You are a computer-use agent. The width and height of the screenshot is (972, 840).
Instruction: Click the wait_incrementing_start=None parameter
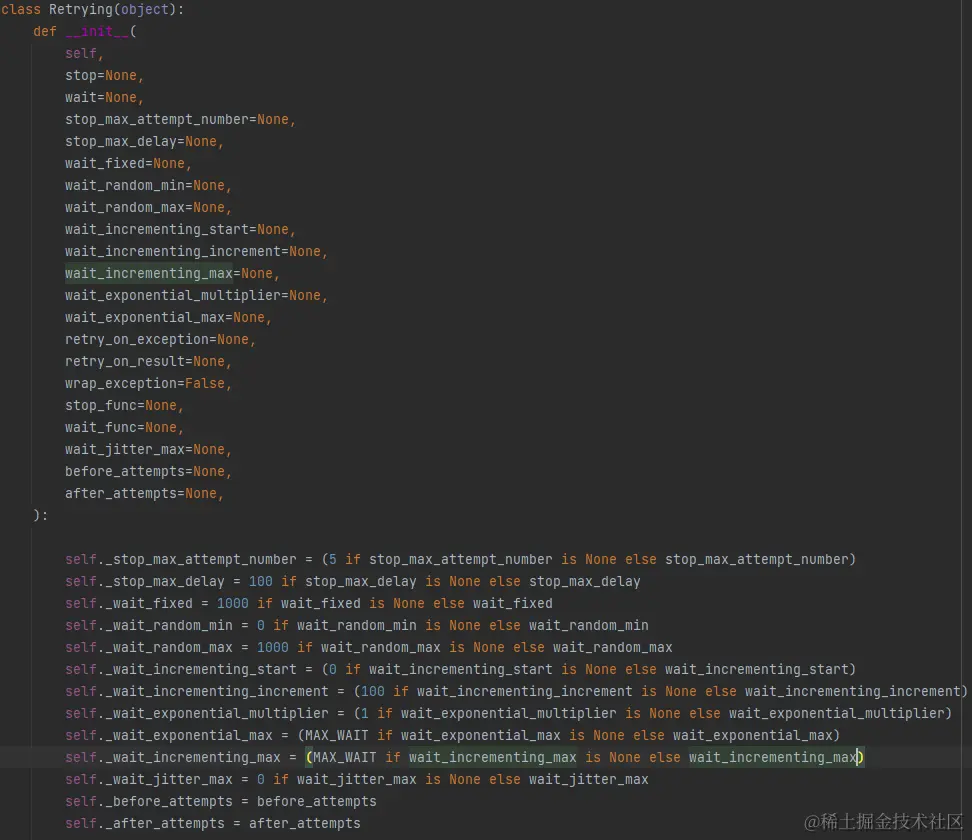180,229
